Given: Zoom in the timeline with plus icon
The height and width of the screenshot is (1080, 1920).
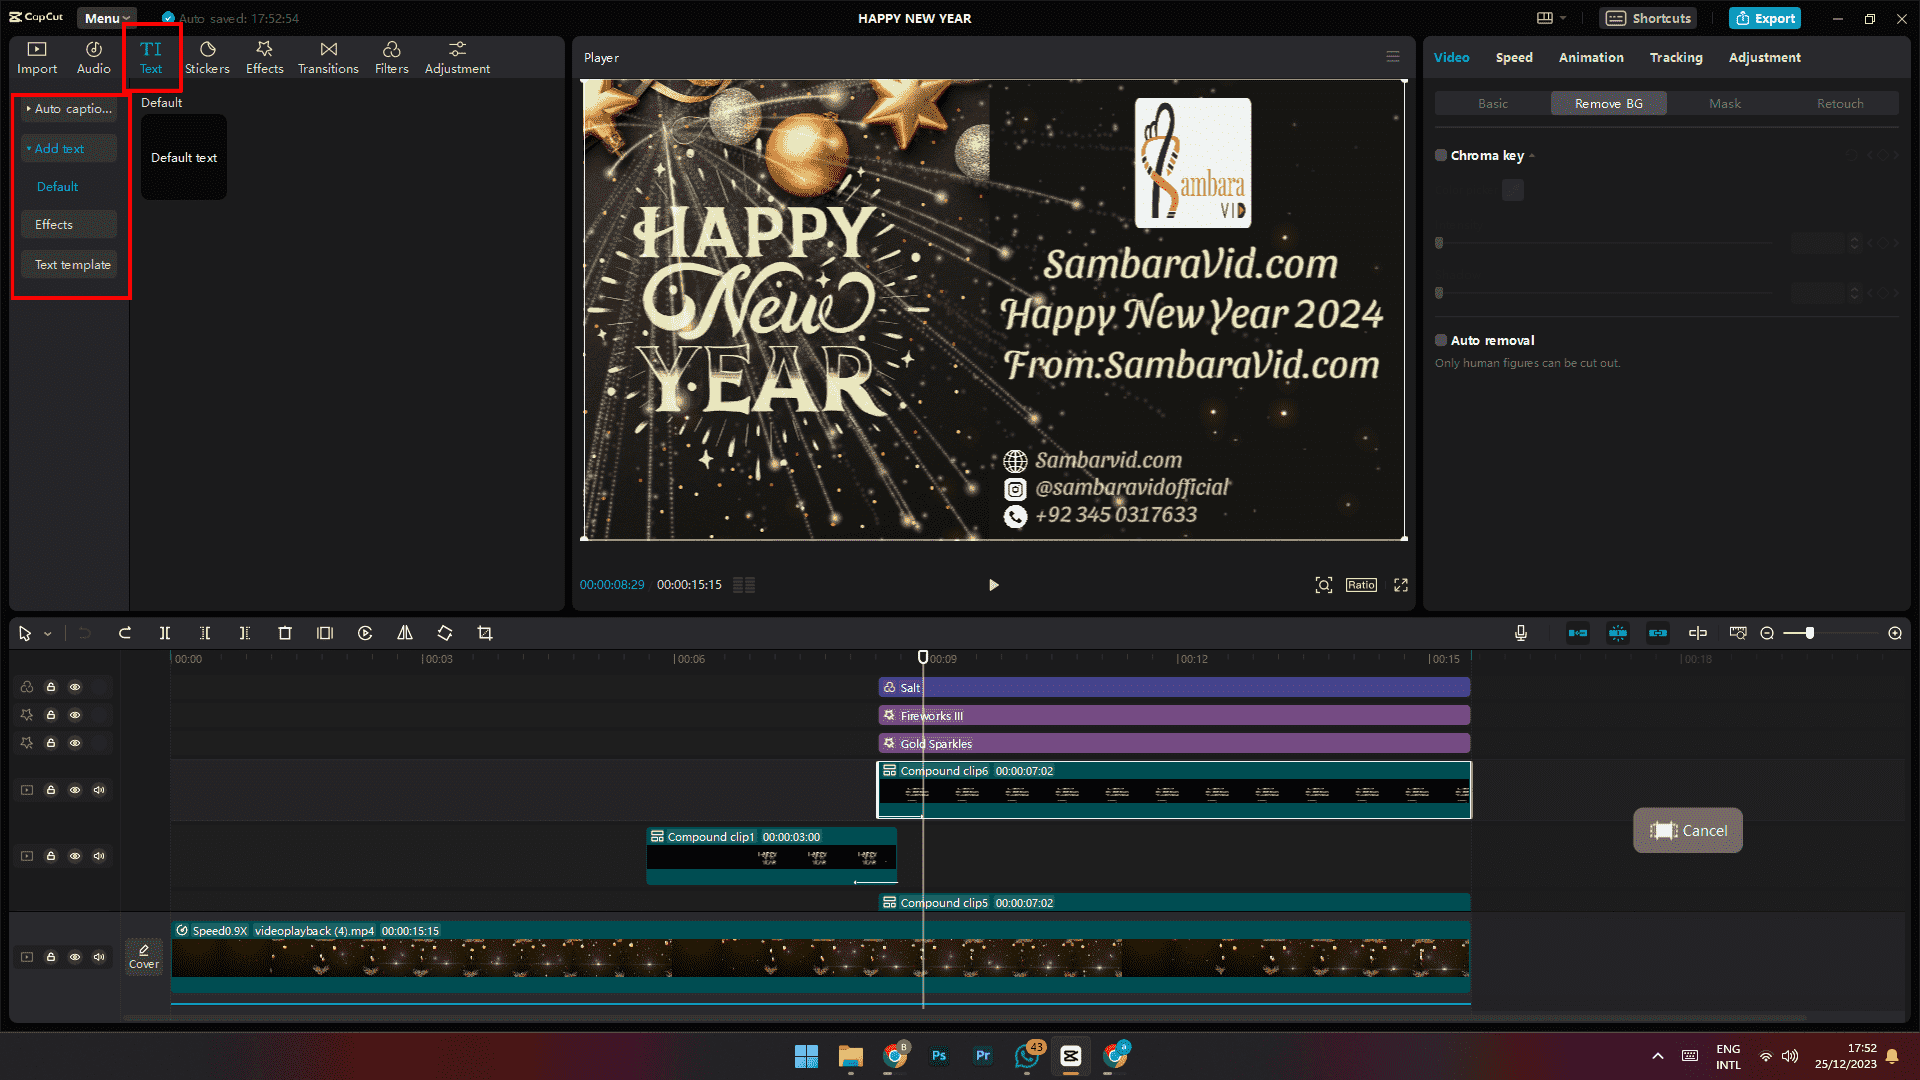Looking at the screenshot, I should coord(1895,633).
